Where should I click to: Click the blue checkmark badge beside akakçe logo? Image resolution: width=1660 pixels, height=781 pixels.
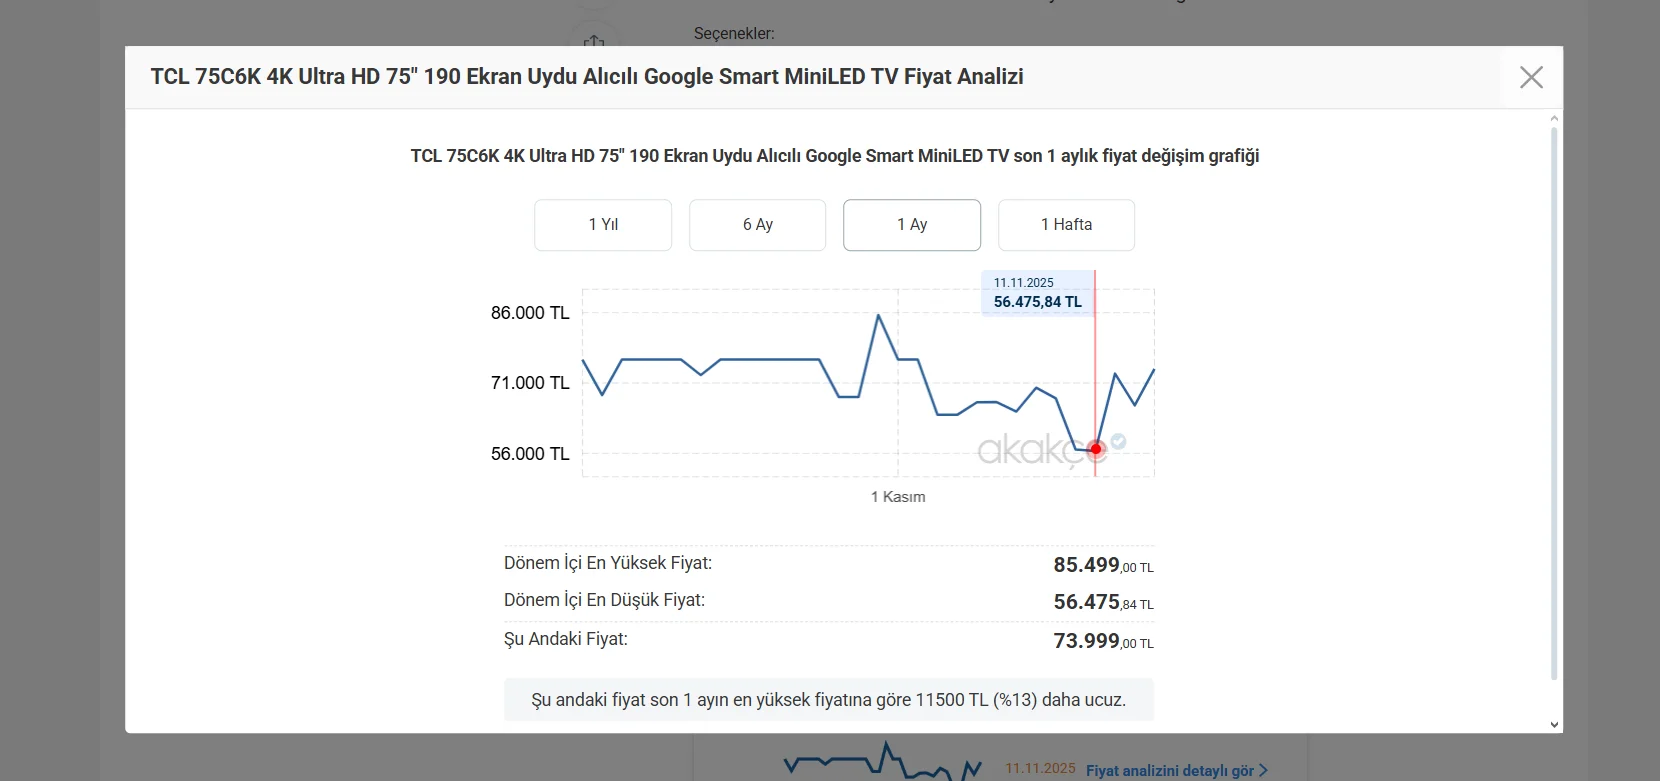tap(1119, 441)
